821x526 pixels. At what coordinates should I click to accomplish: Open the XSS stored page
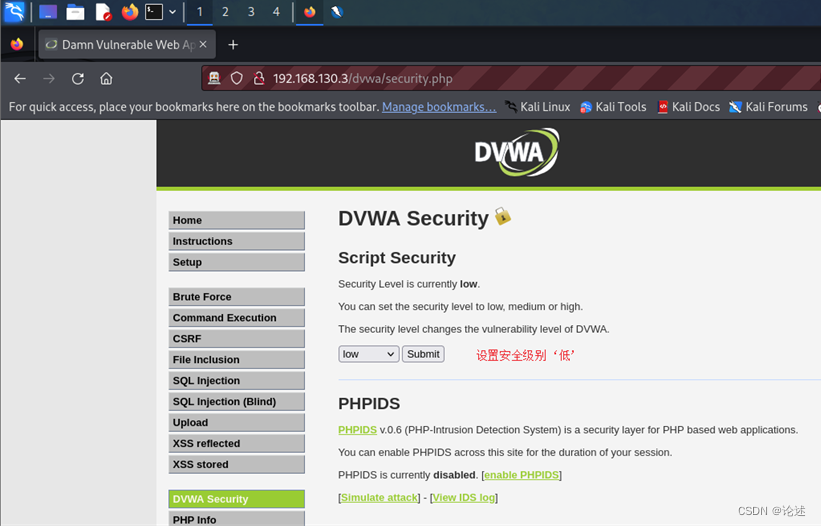click(x=236, y=464)
